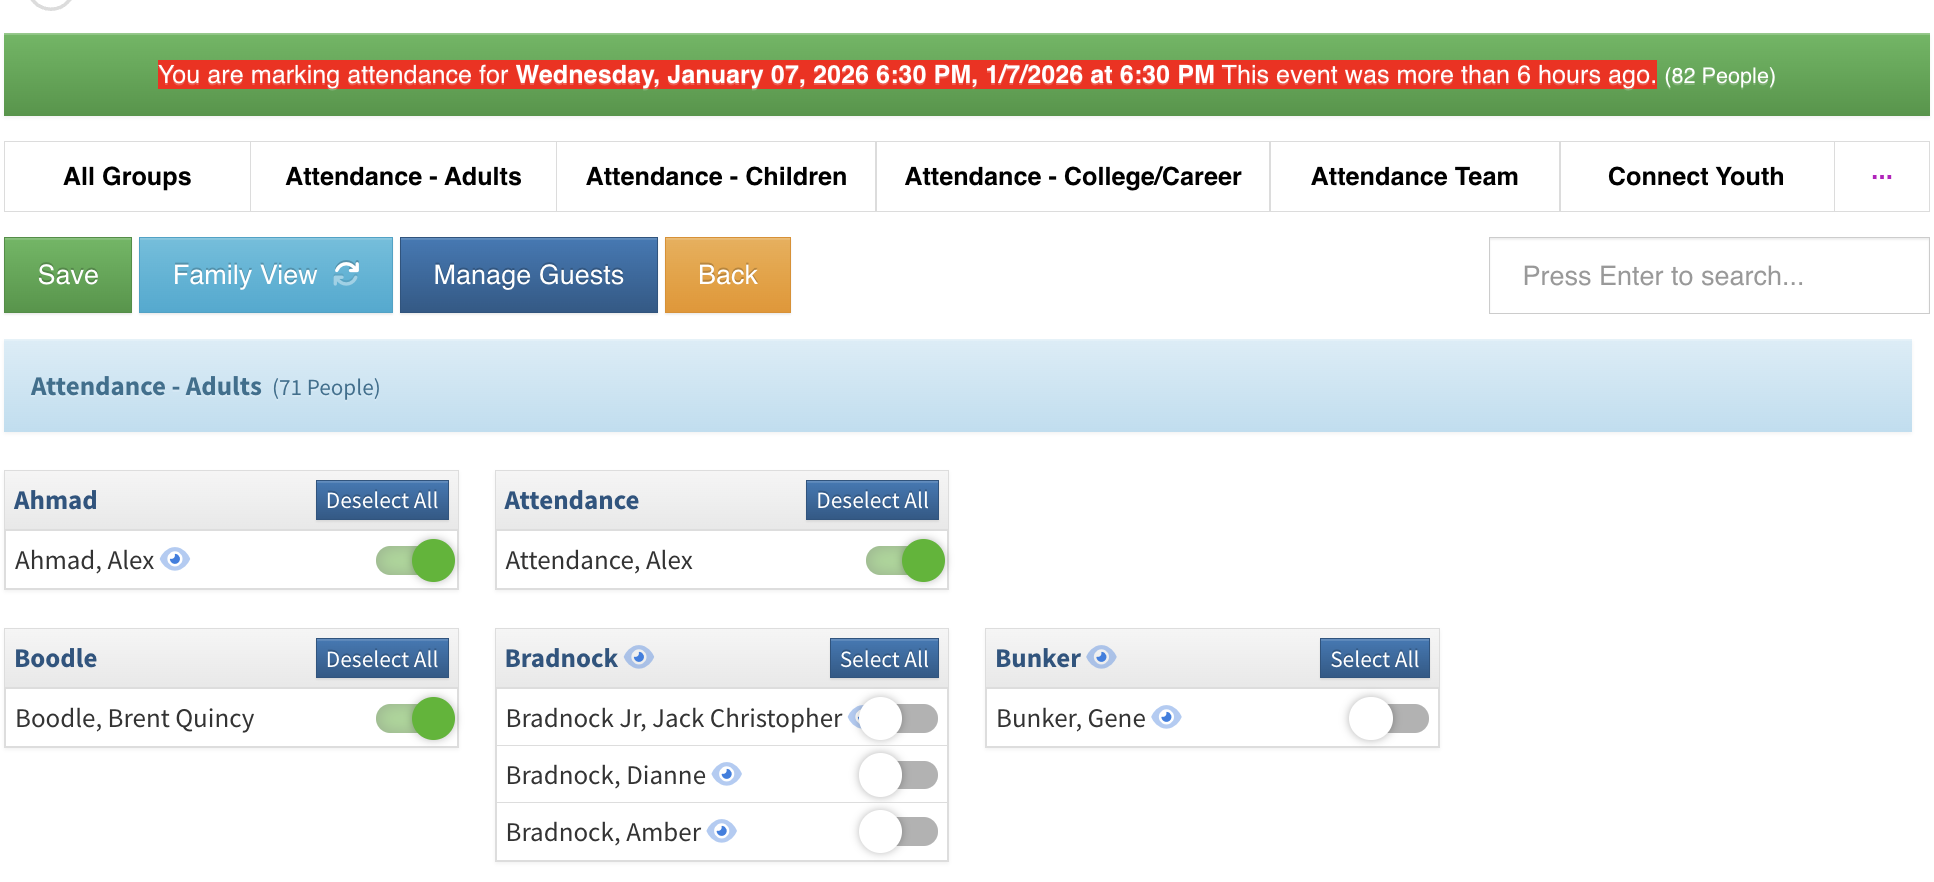The width and height of the screenshot is (1934, 882).
Task: Click eye icon next to Bunker, Gene
Action: point(1166,717)
